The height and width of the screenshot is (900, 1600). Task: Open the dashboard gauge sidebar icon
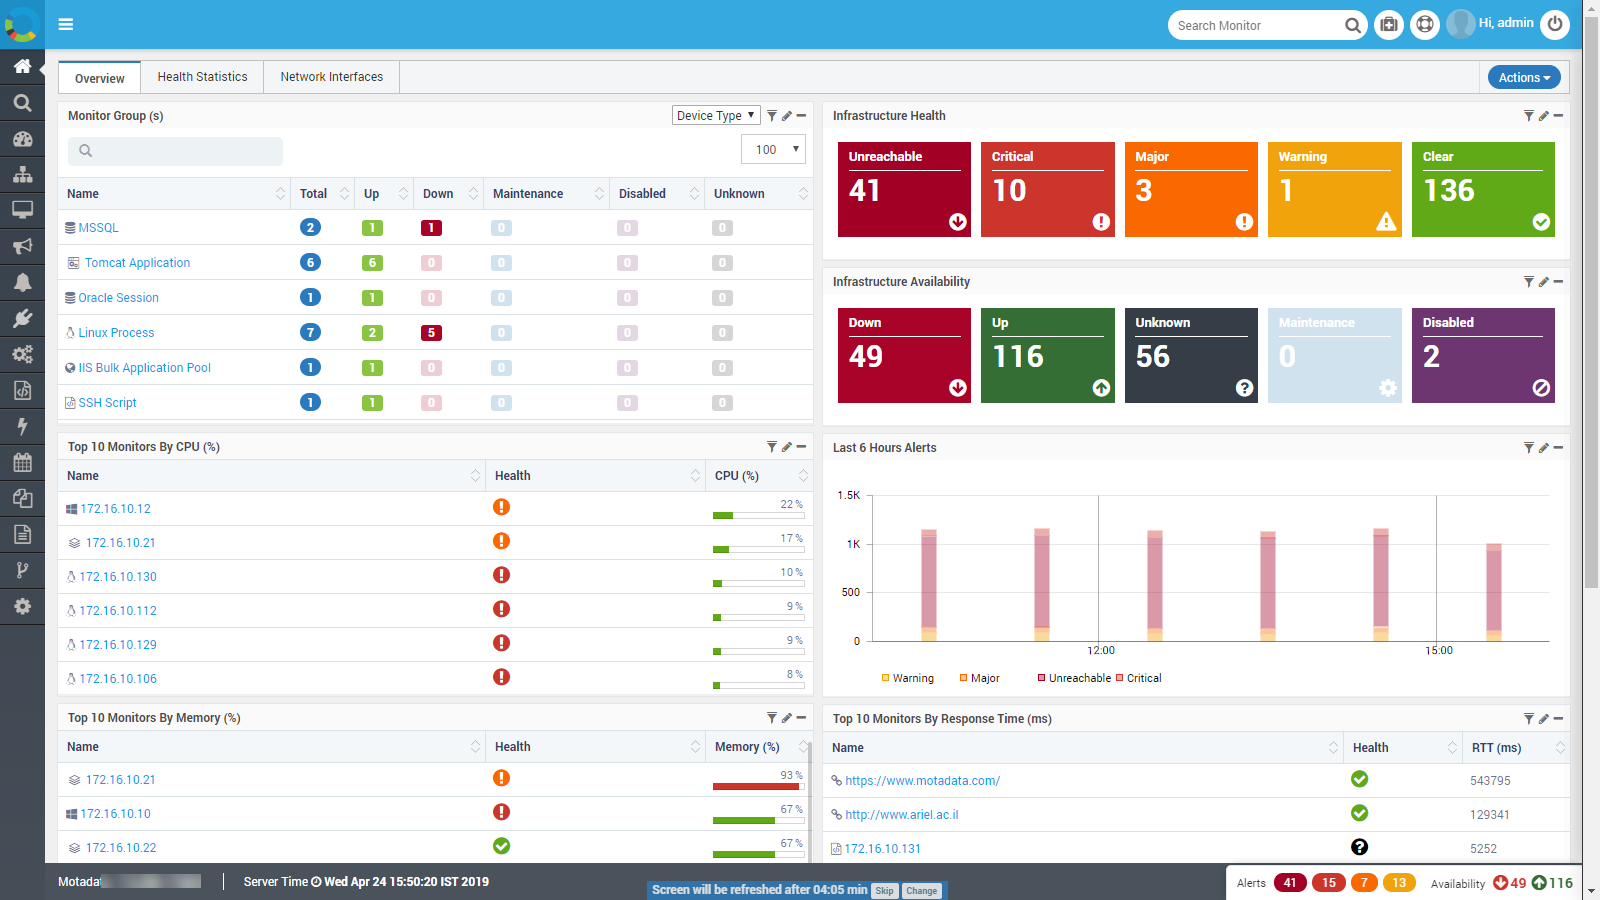pos(22,139)
